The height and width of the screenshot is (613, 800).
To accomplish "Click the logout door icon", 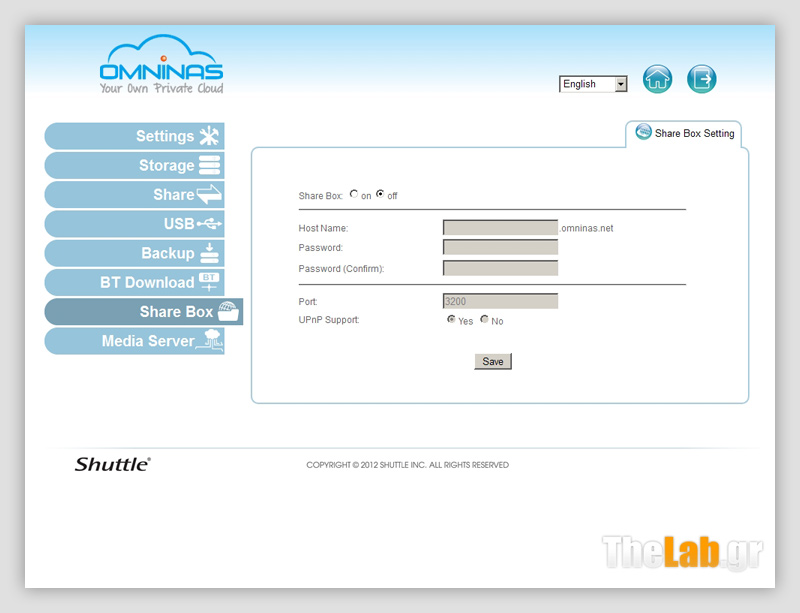I will [x=702, y=79].
